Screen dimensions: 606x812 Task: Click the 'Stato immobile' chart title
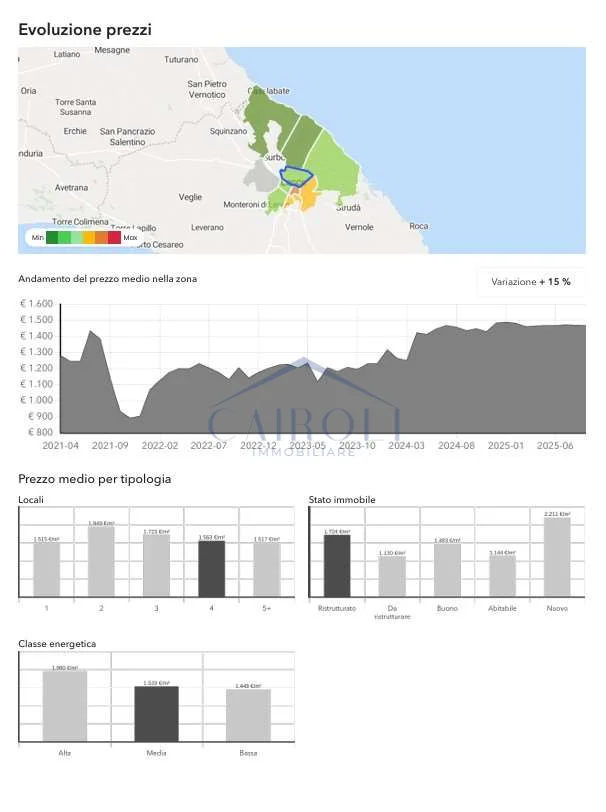(342, 500)
